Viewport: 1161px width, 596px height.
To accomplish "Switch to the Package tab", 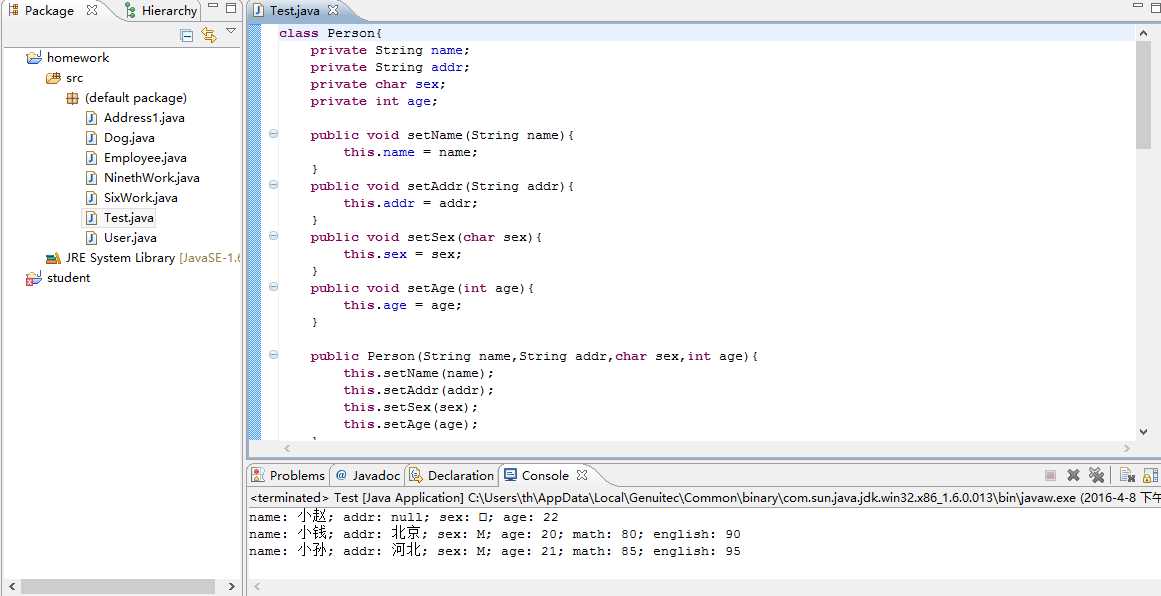I will click(x=49, y=10).
